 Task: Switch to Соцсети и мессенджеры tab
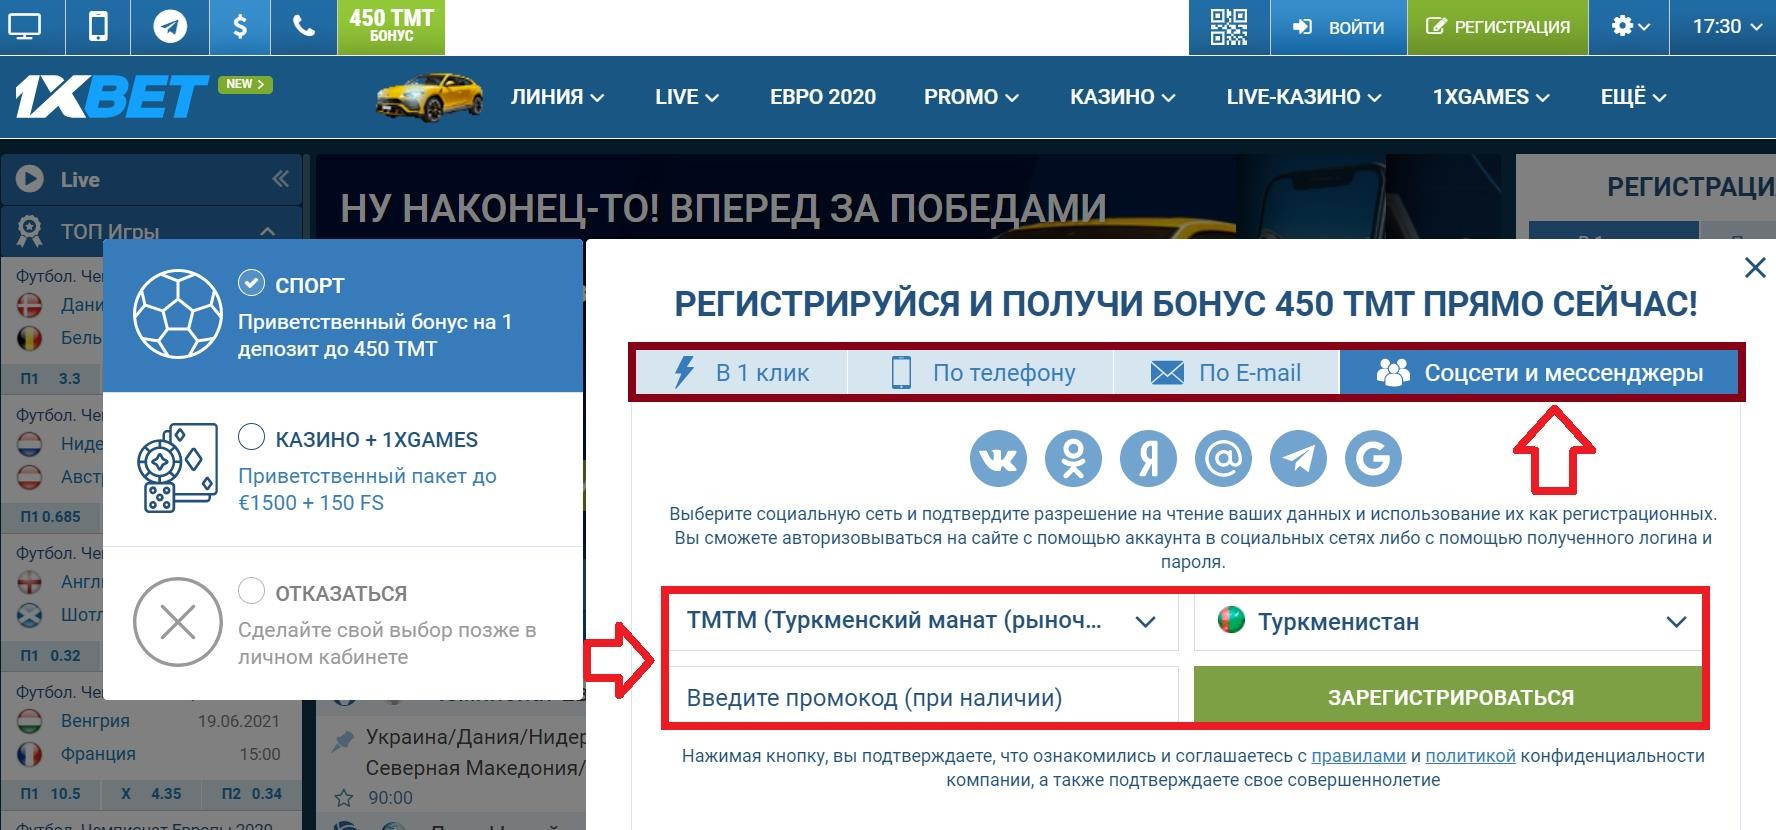[1539, 373]
